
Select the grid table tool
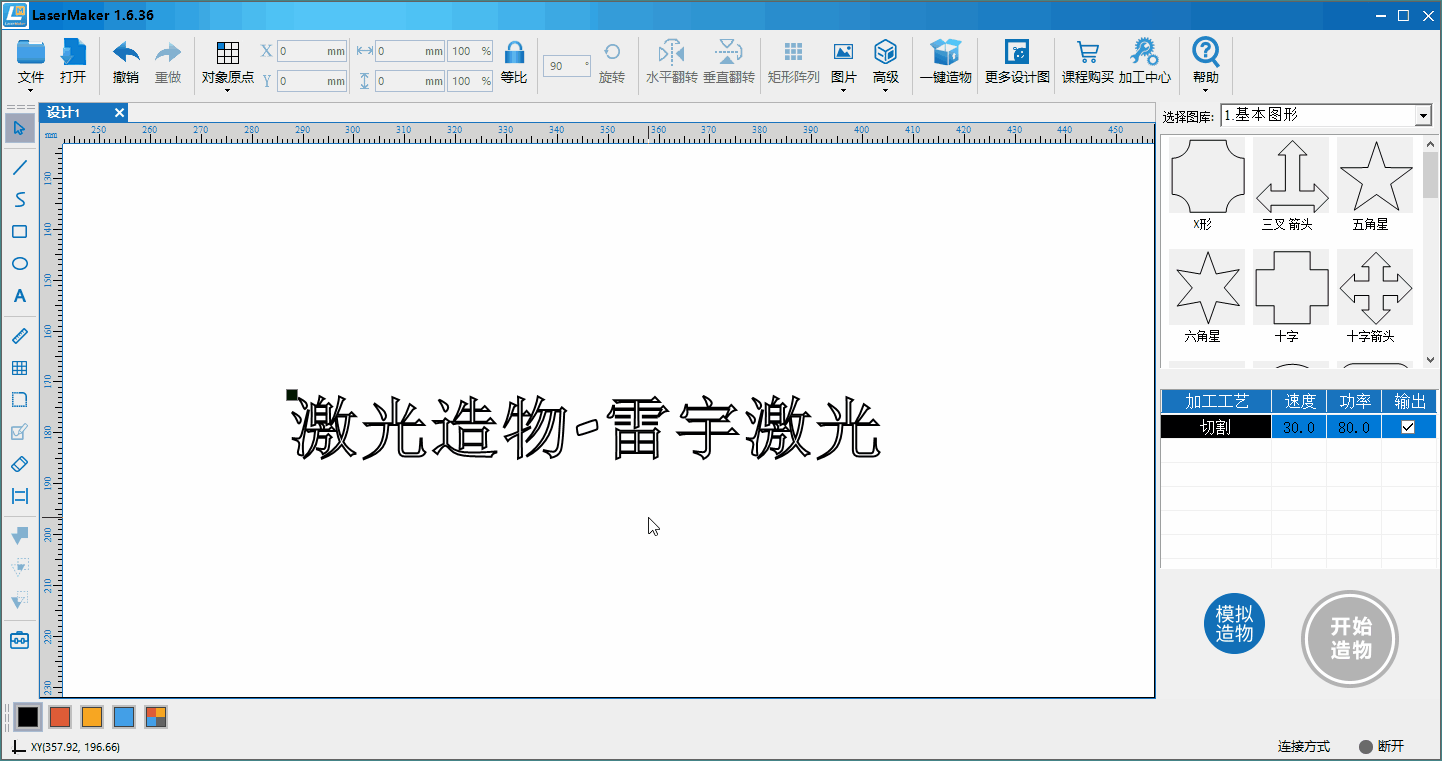(19, 368)
